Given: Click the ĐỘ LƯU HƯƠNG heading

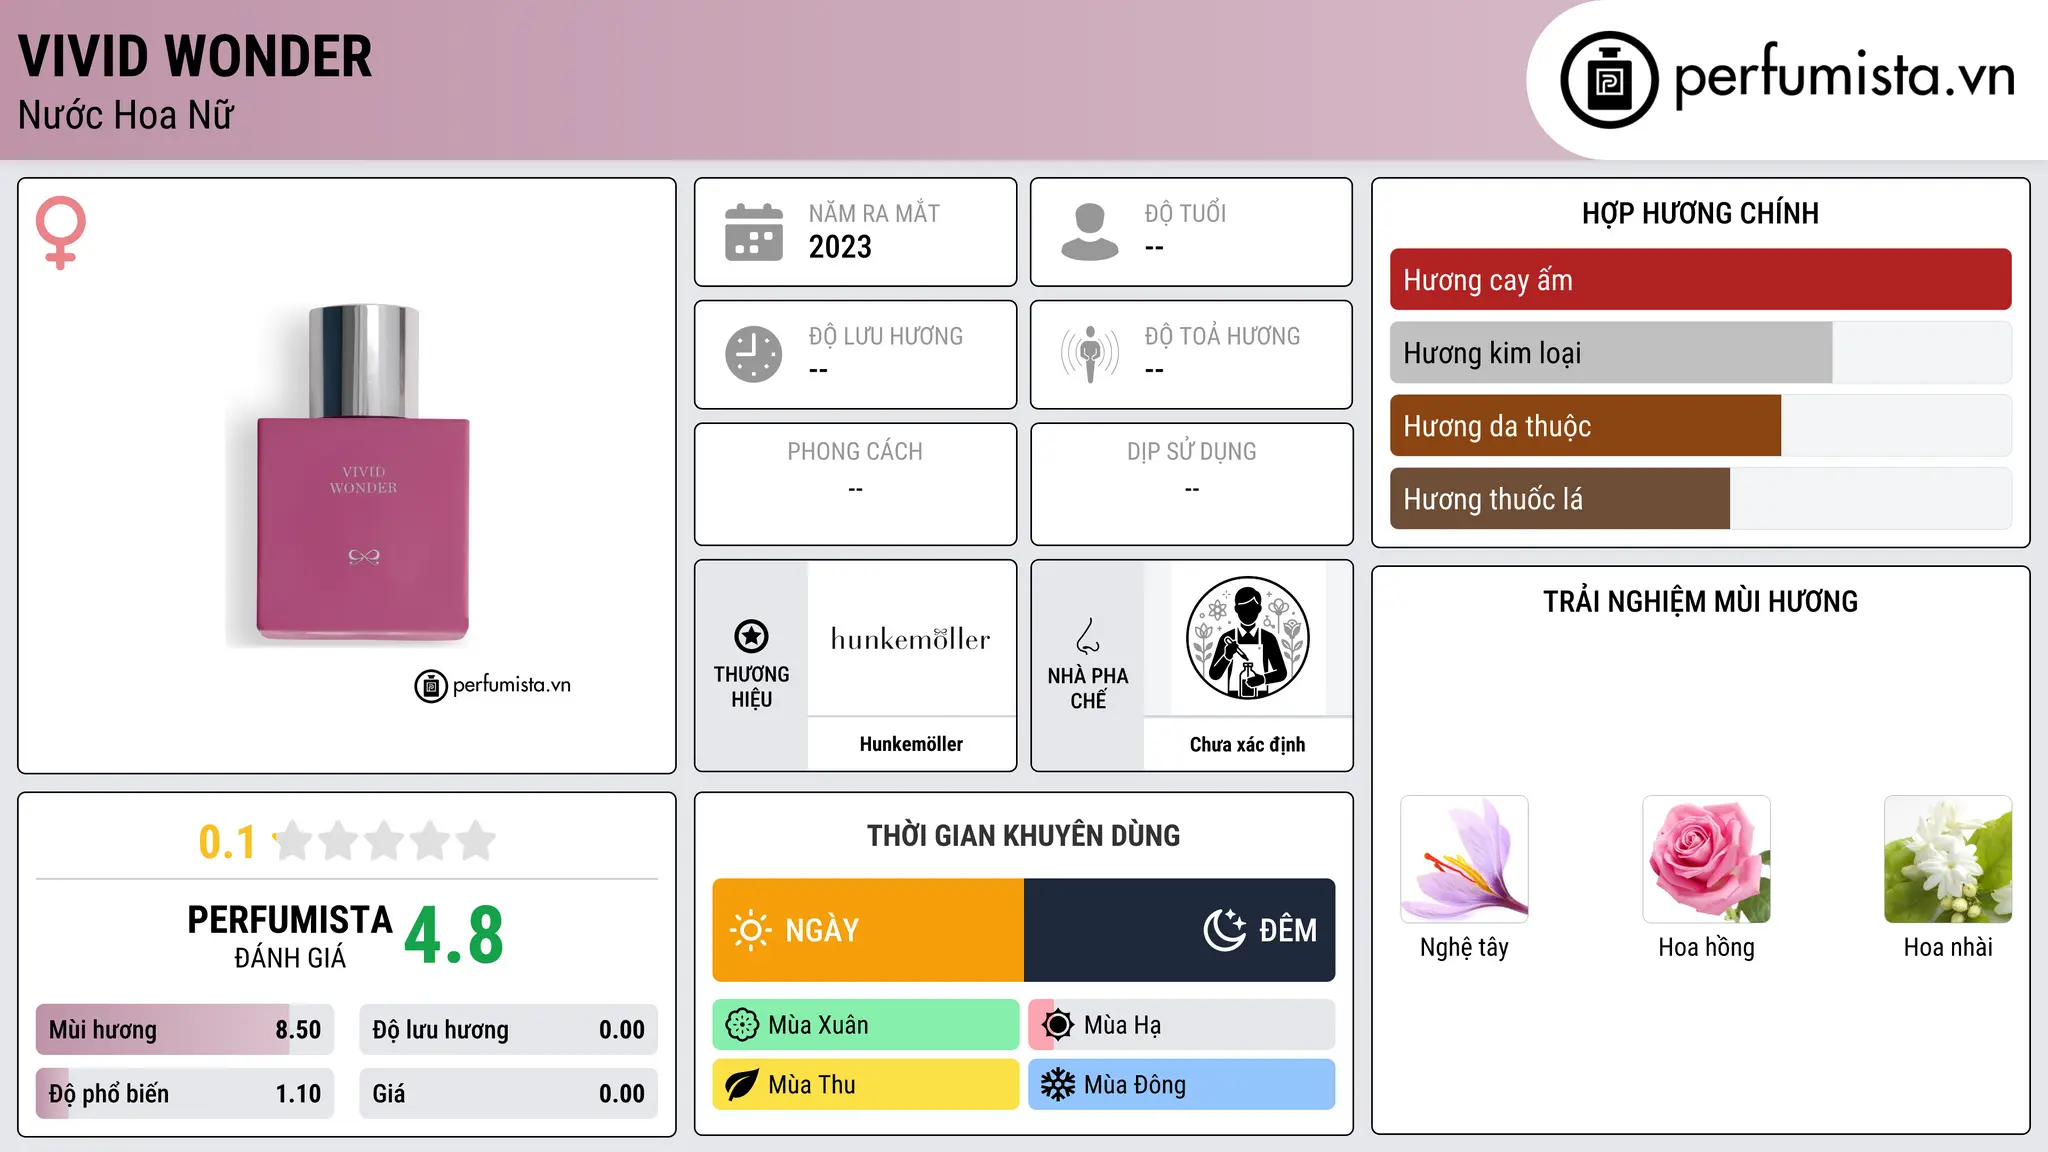Looking at the screenshot, I should [x=886, y=336].
